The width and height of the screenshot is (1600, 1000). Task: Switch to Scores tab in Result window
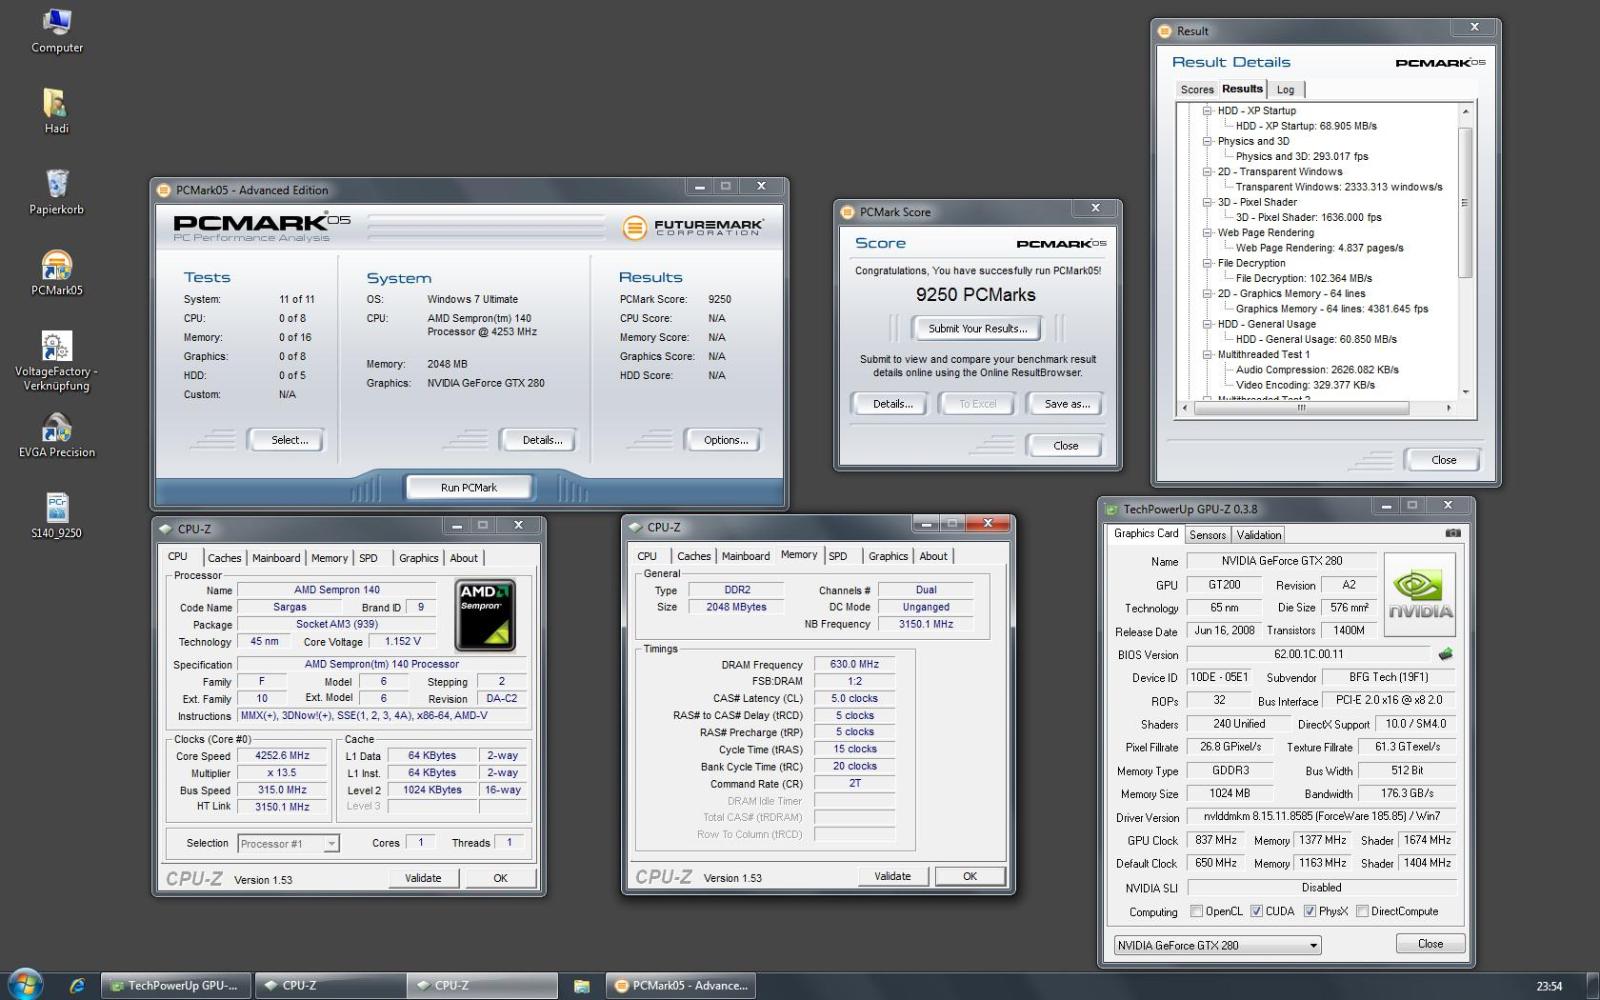1197,90
